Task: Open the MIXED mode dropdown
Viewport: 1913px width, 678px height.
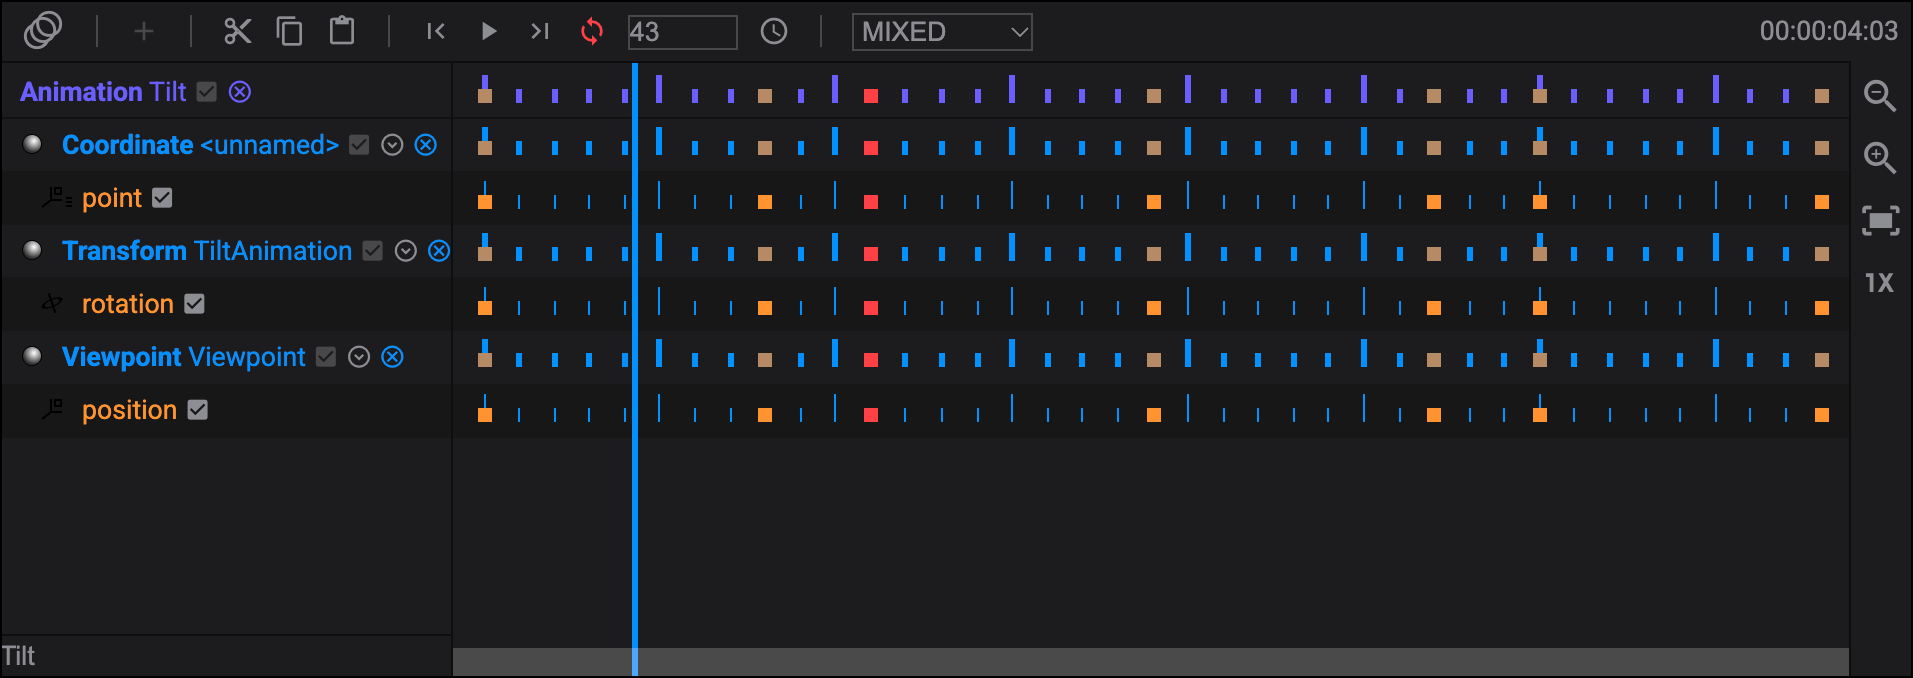Action: coord(941,32)
